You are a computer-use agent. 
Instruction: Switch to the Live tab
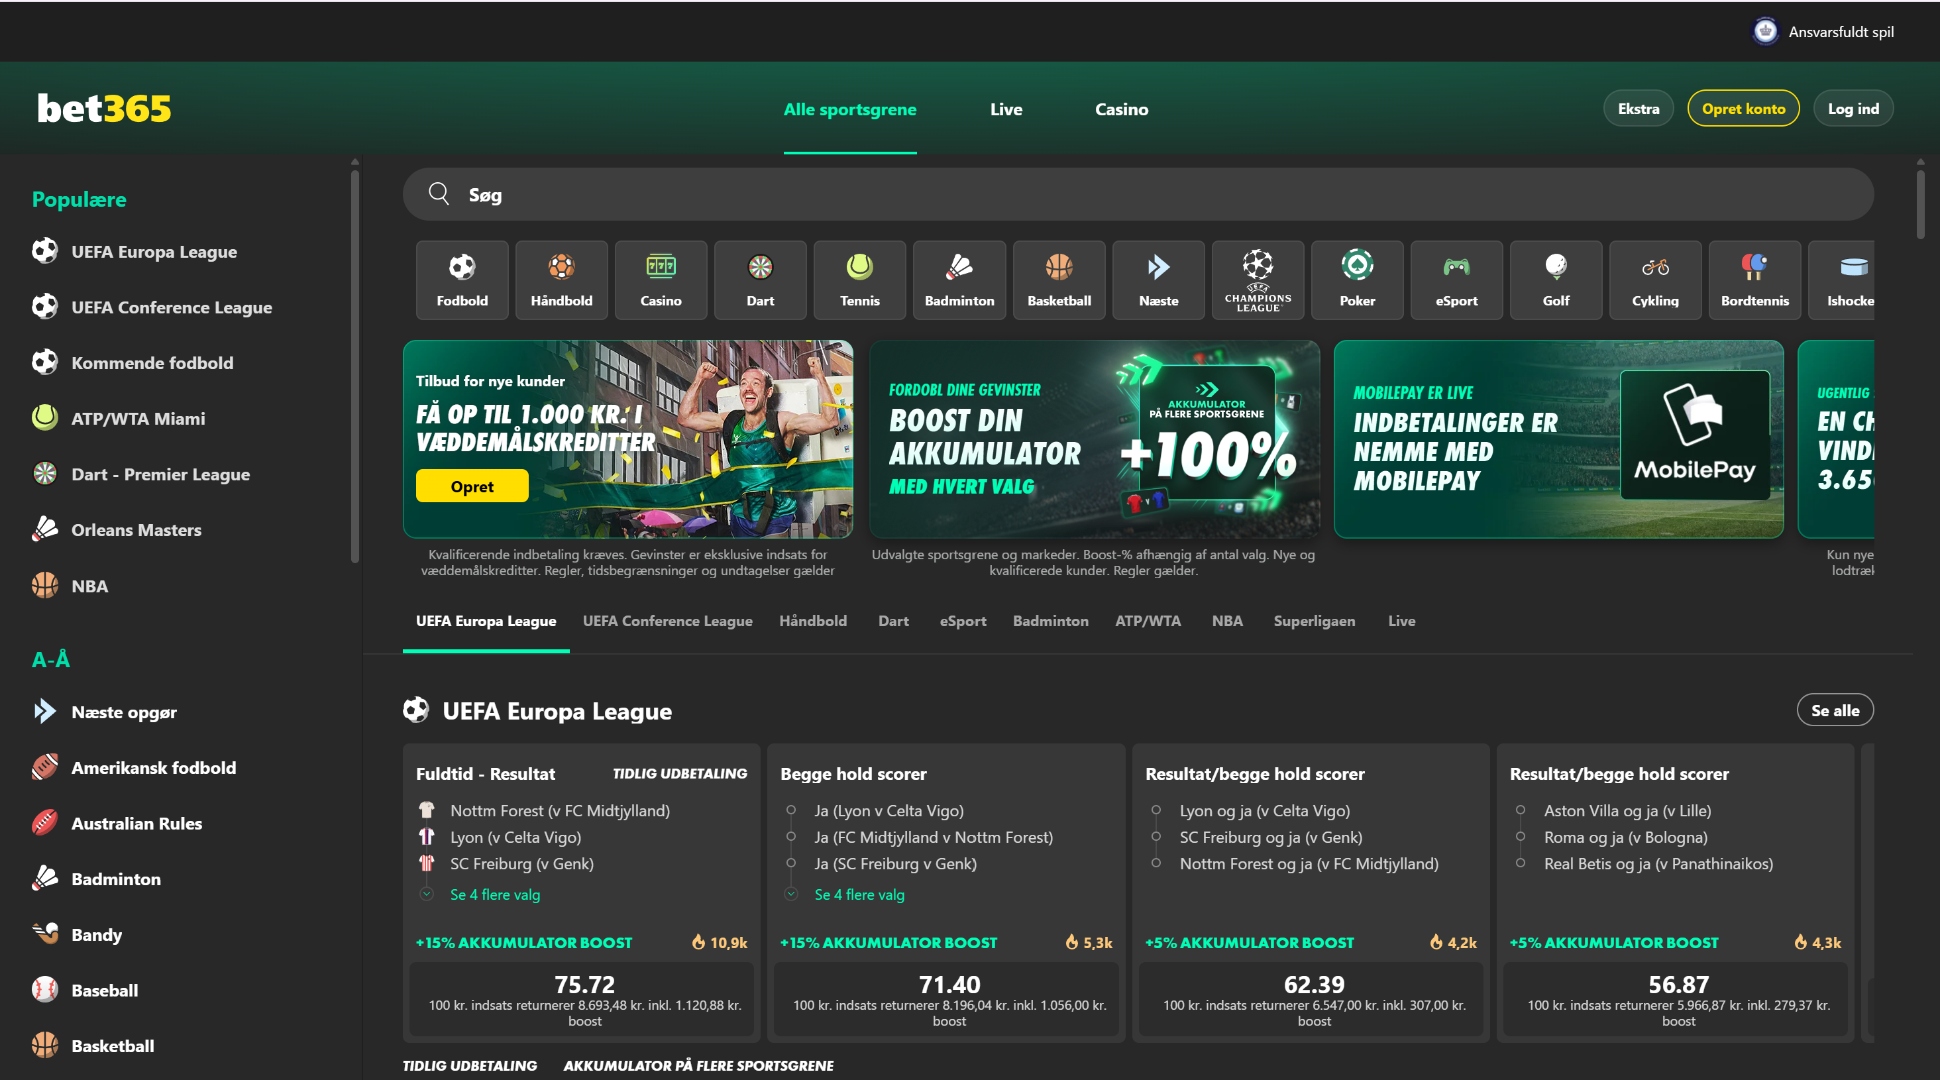1402,621
